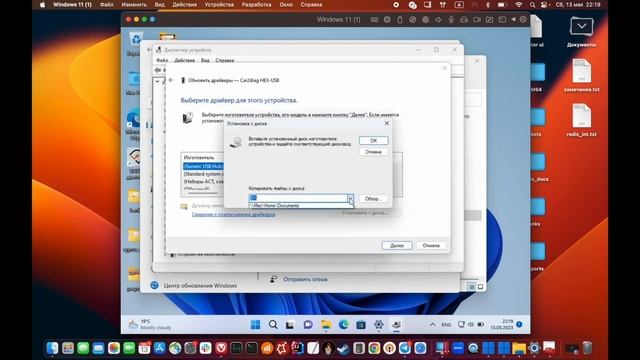640x360 pixels.
Task: Open Slack from the macOS Dock
Action: pyautogui.click(x=206, y=348)
